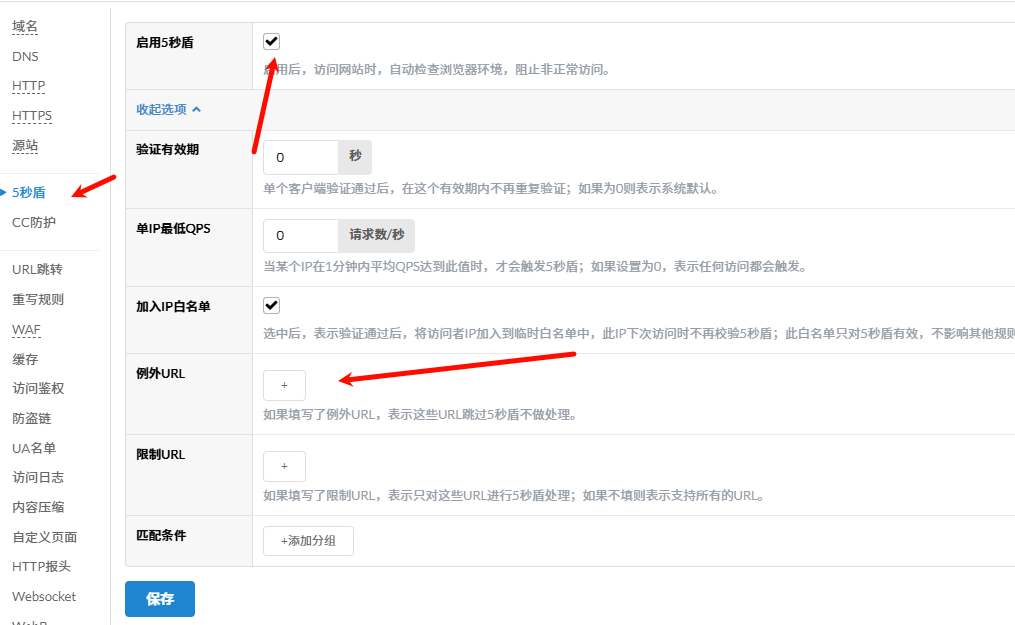Go to 缓存 settings

point(25,359)
